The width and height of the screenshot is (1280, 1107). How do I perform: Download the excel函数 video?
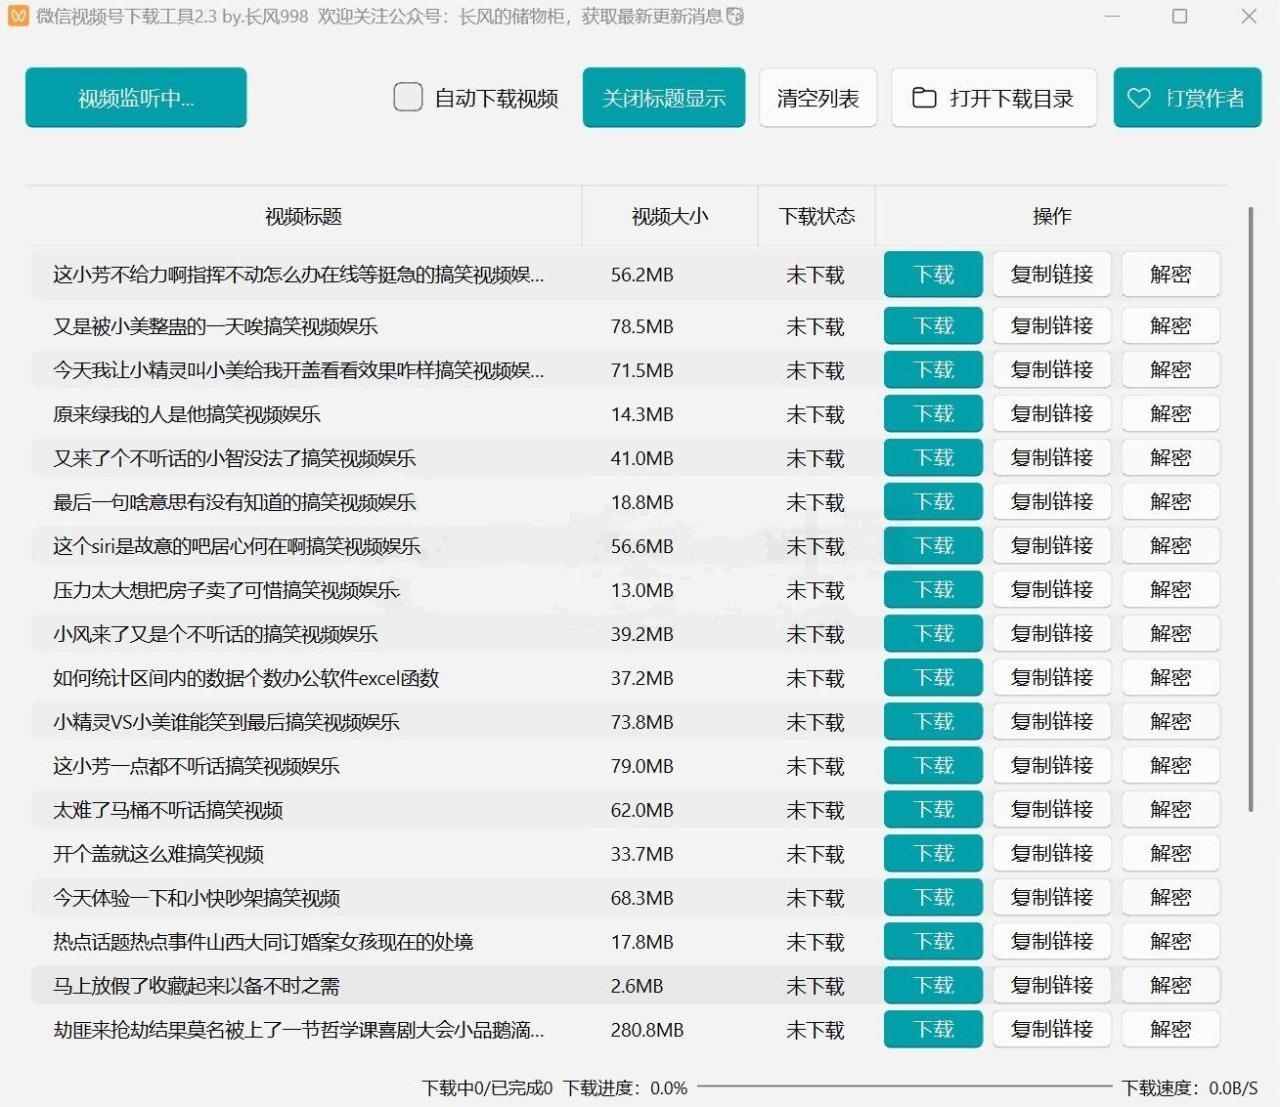tap(933, 678)
